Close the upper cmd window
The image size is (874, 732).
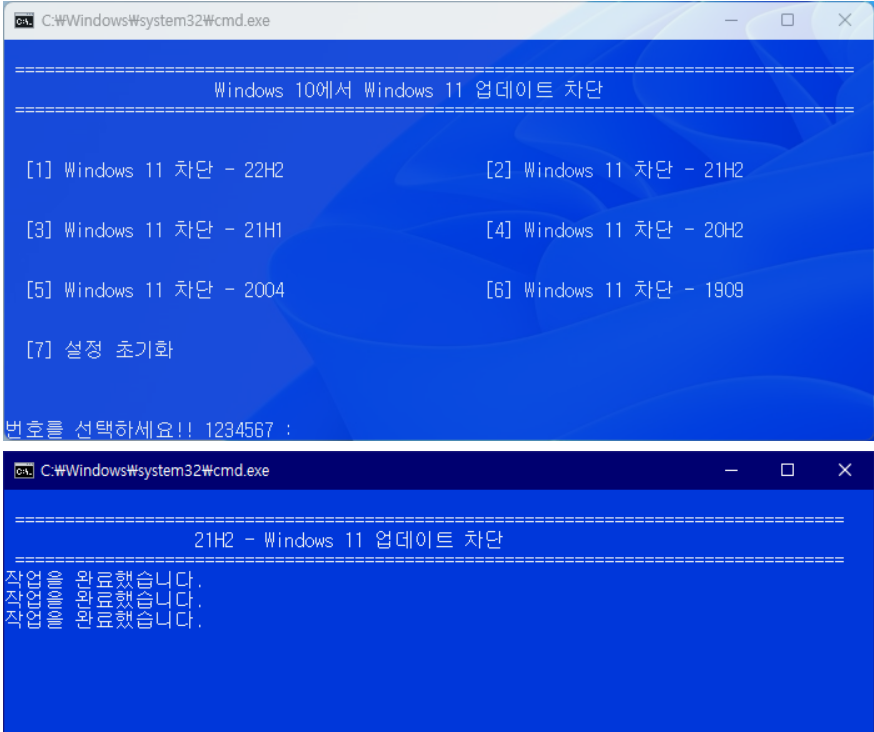(844, 20)
